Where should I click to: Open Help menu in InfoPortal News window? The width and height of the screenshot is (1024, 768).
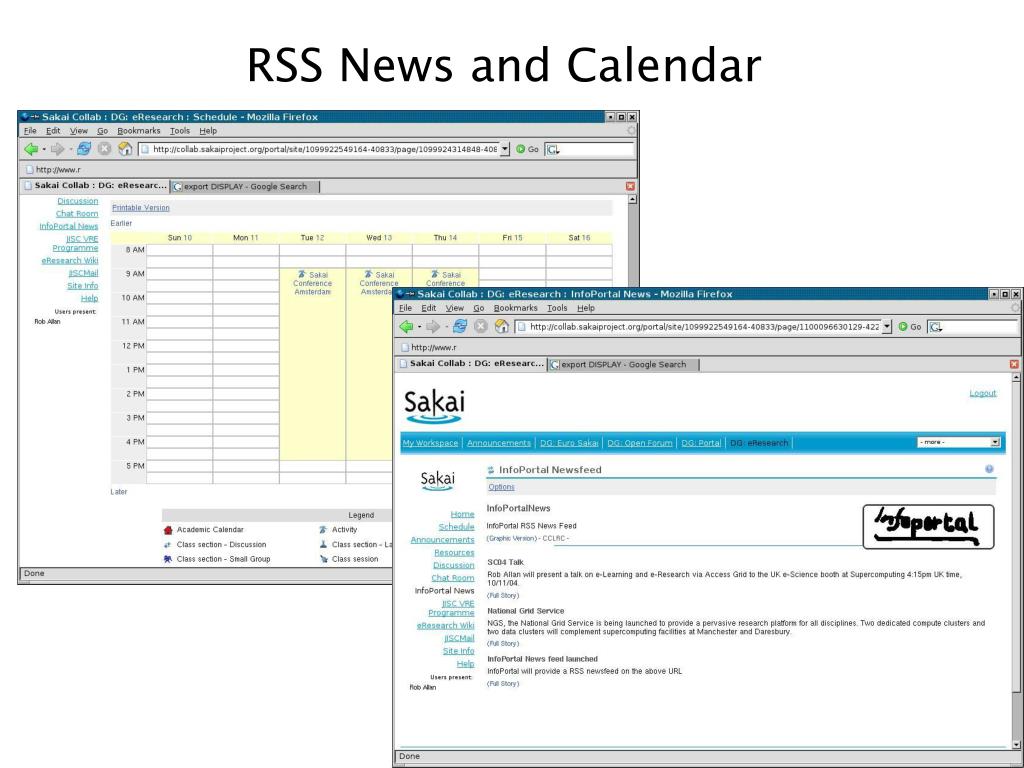[x=586, y=308]
